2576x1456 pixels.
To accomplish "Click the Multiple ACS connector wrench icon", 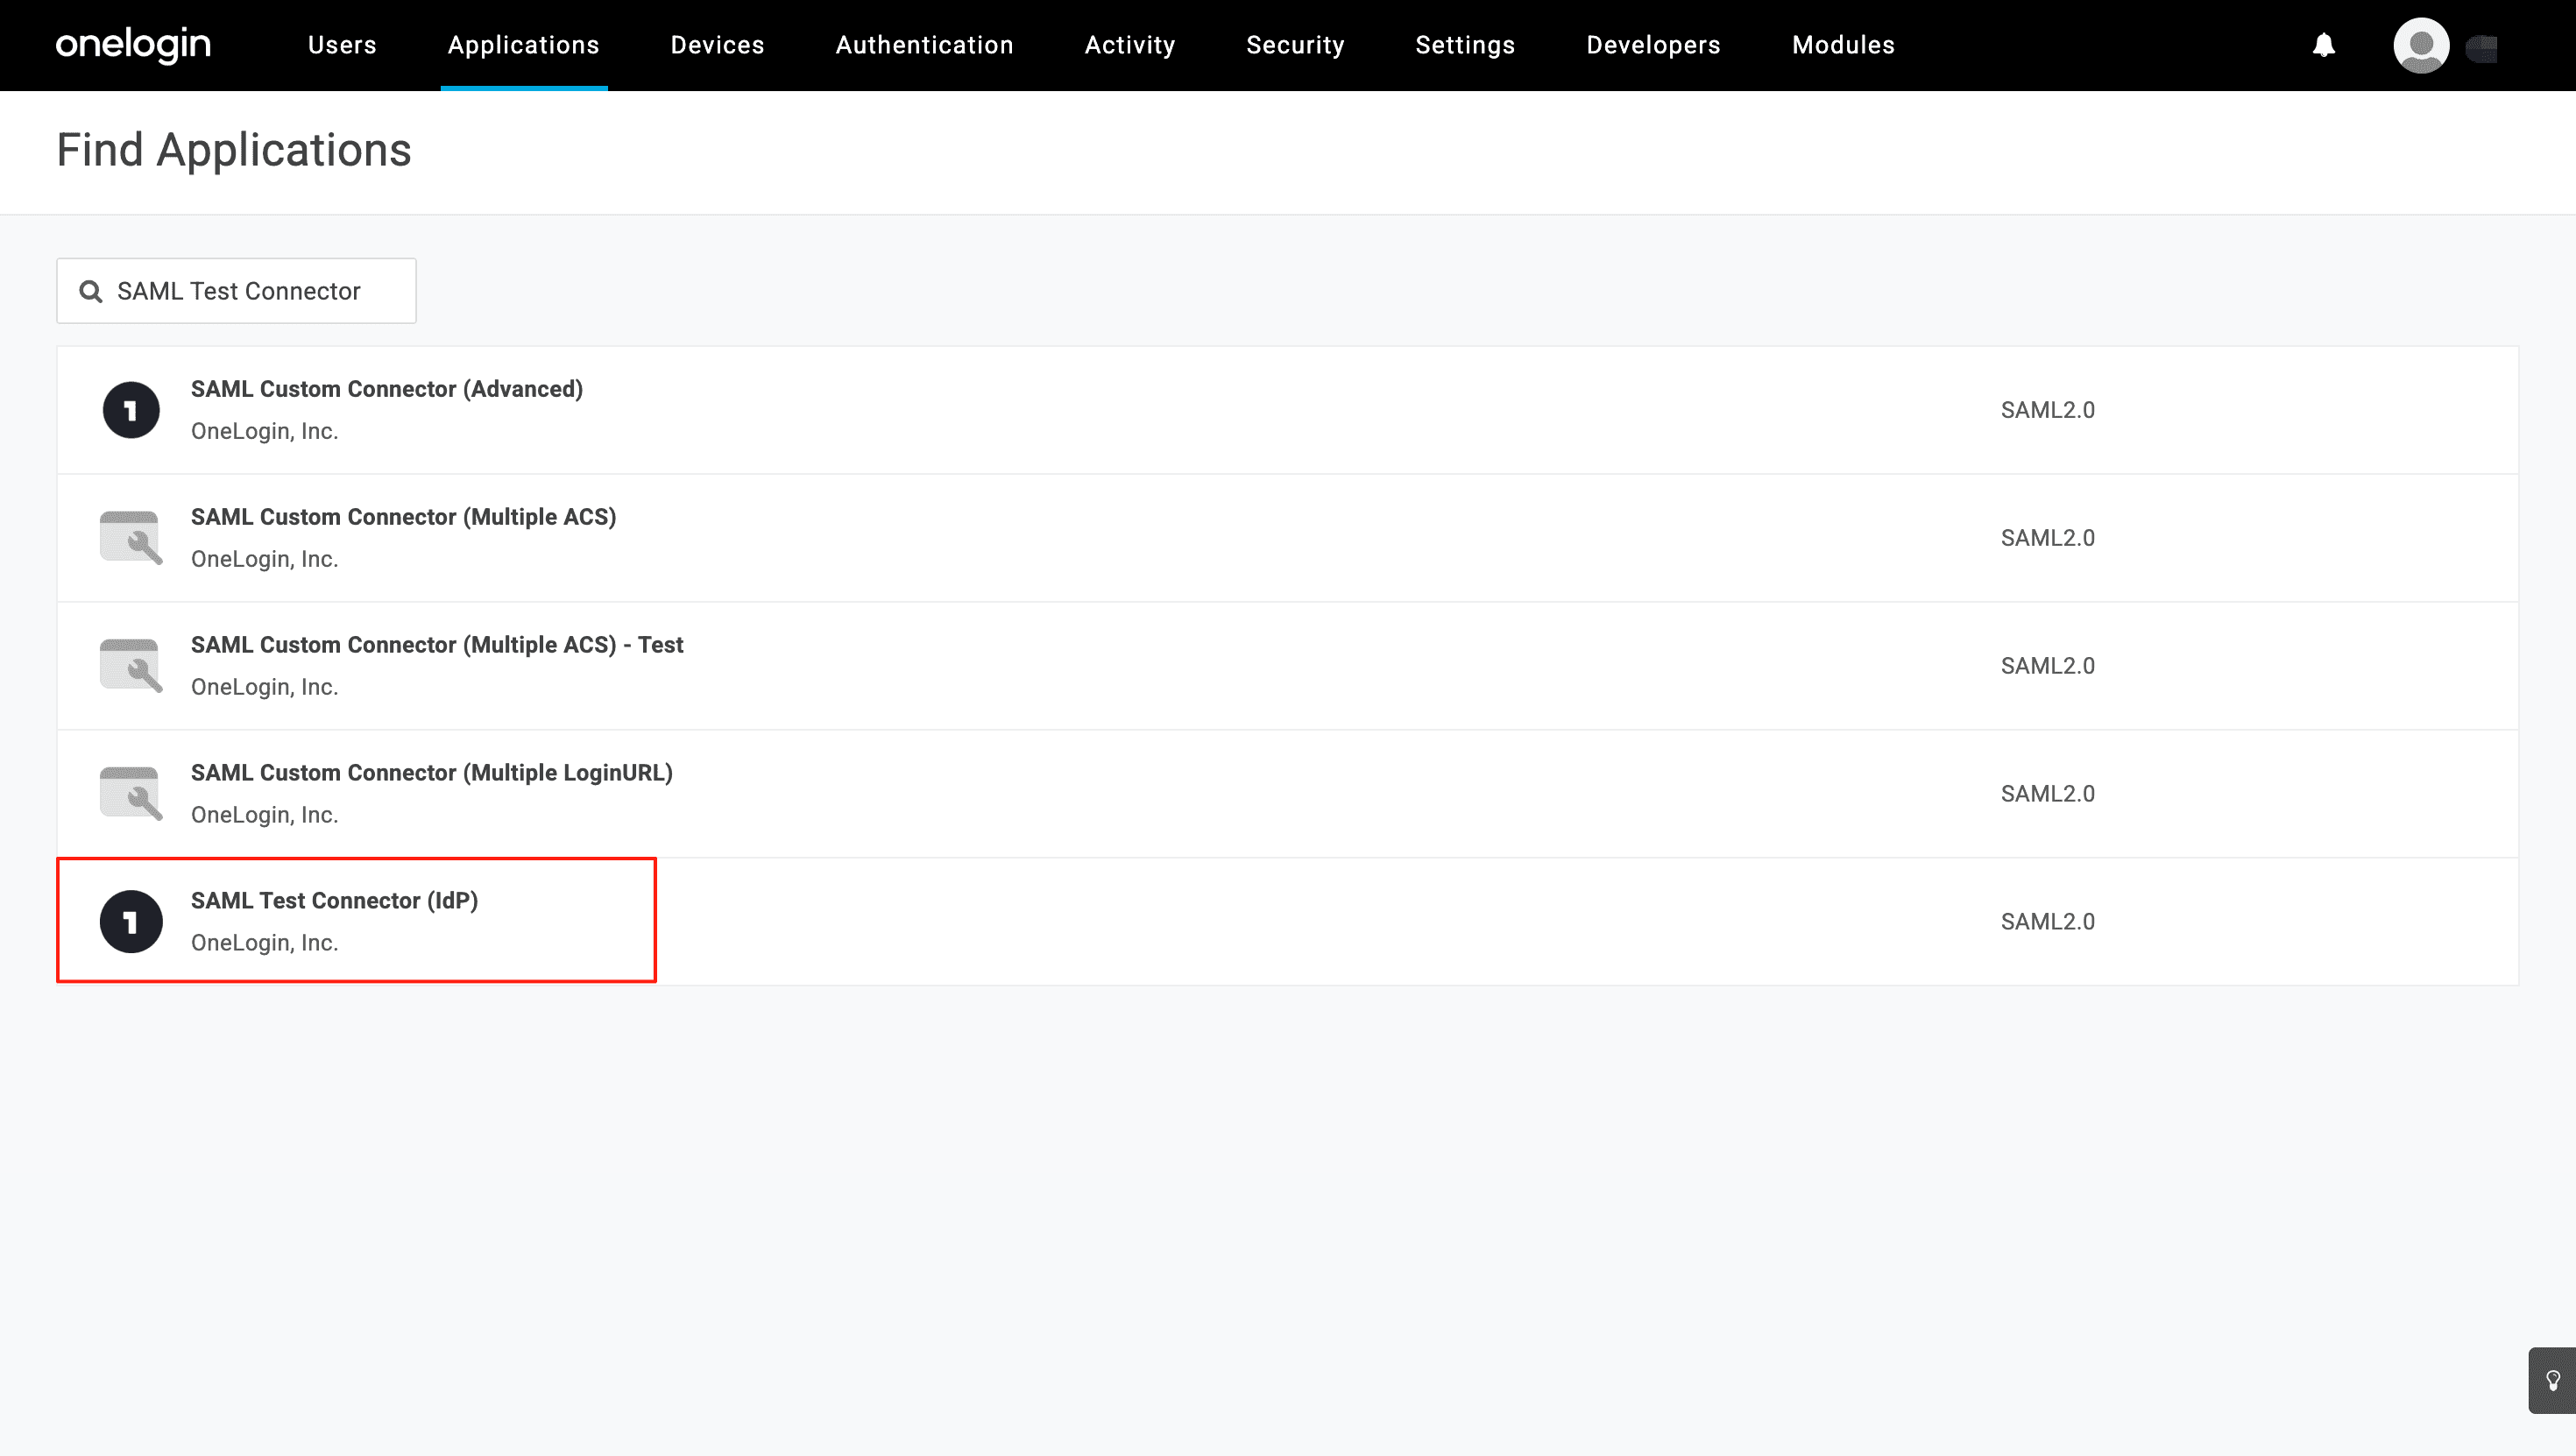I will [131, 538].
